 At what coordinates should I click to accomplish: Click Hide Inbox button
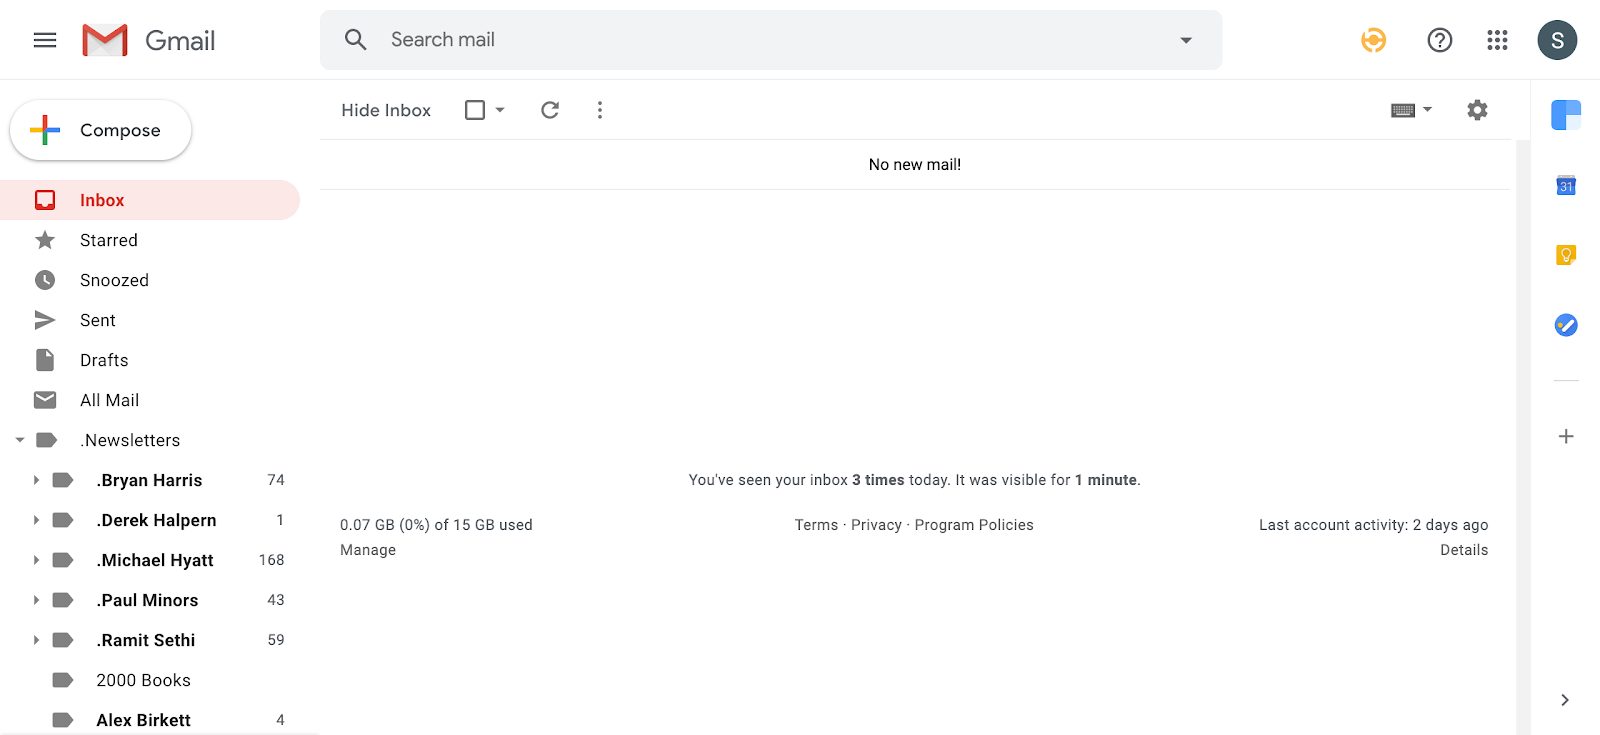[x=386, y=110]
